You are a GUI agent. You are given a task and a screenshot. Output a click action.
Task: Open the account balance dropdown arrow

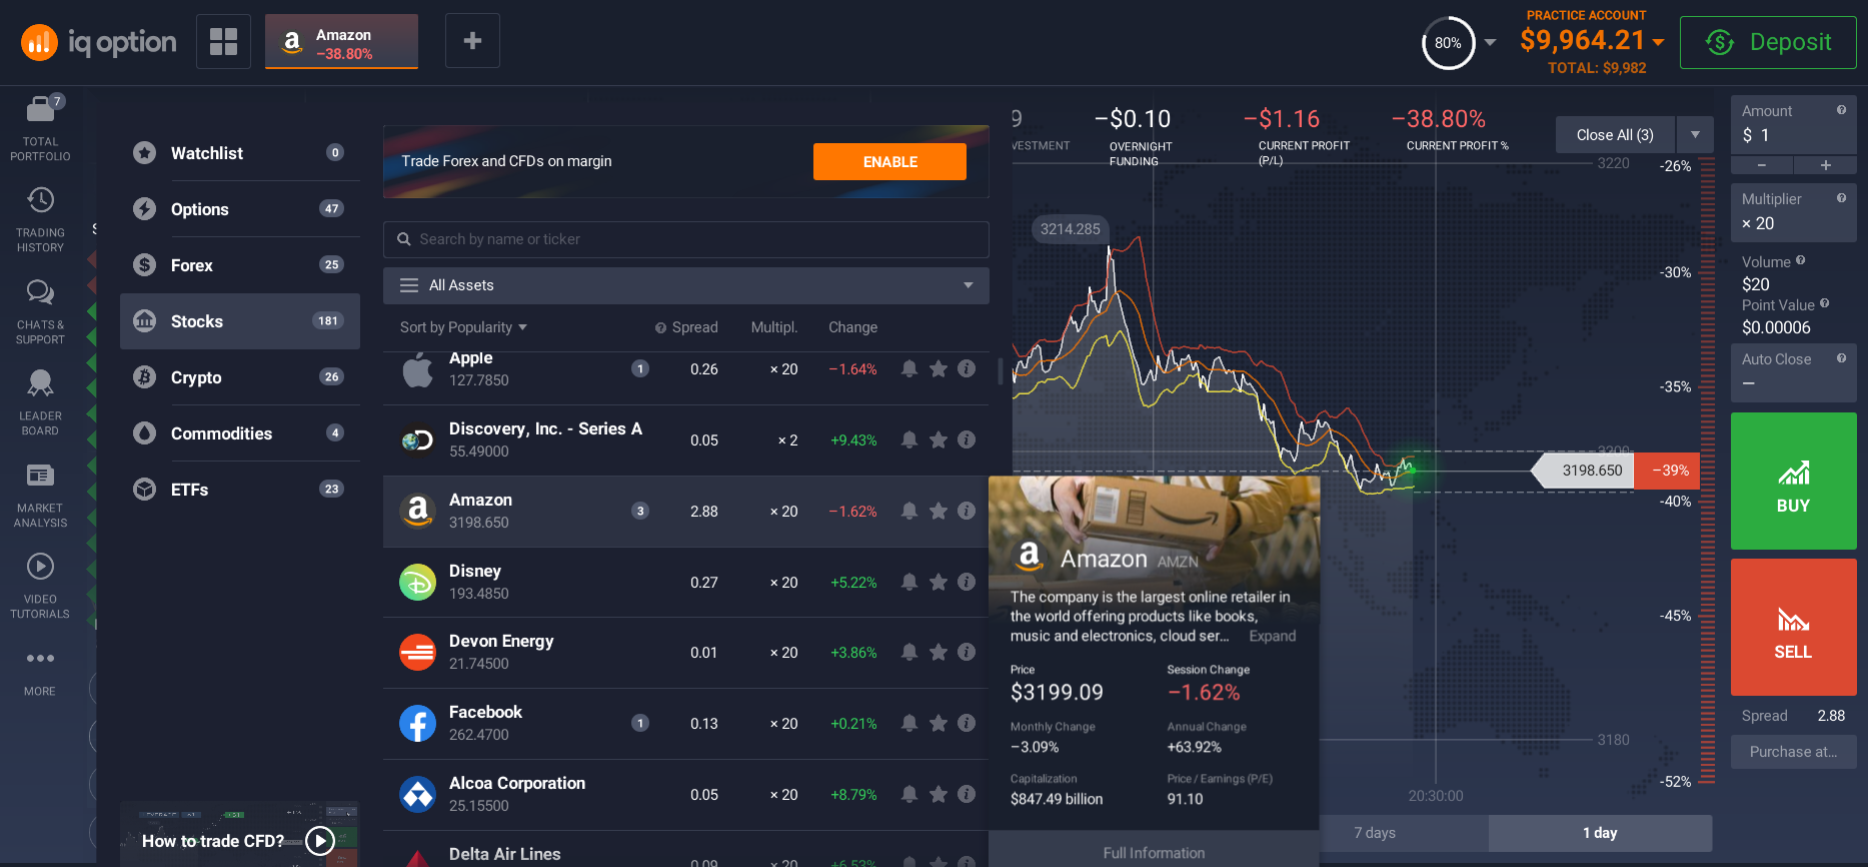click(1658, 42)
